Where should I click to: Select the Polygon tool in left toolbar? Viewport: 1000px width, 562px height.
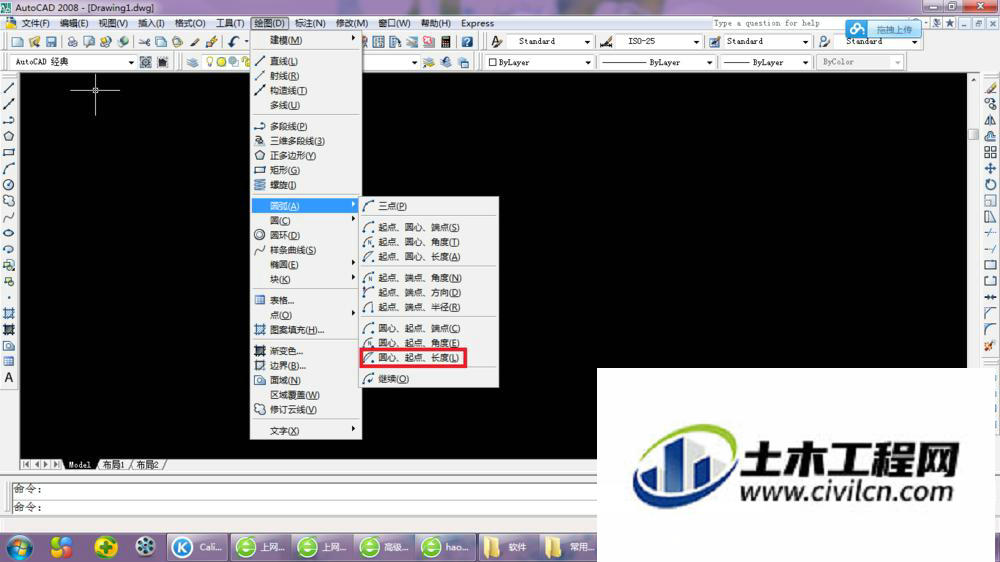tap(9, 136)
